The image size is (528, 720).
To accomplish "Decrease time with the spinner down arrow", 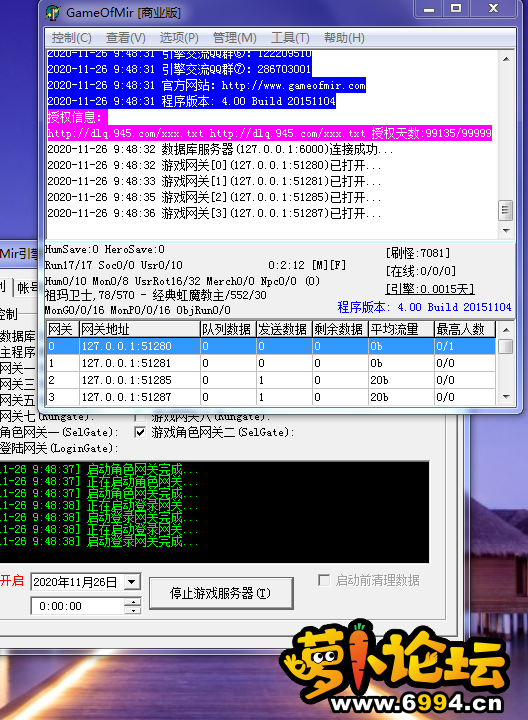I will point(133,610).
